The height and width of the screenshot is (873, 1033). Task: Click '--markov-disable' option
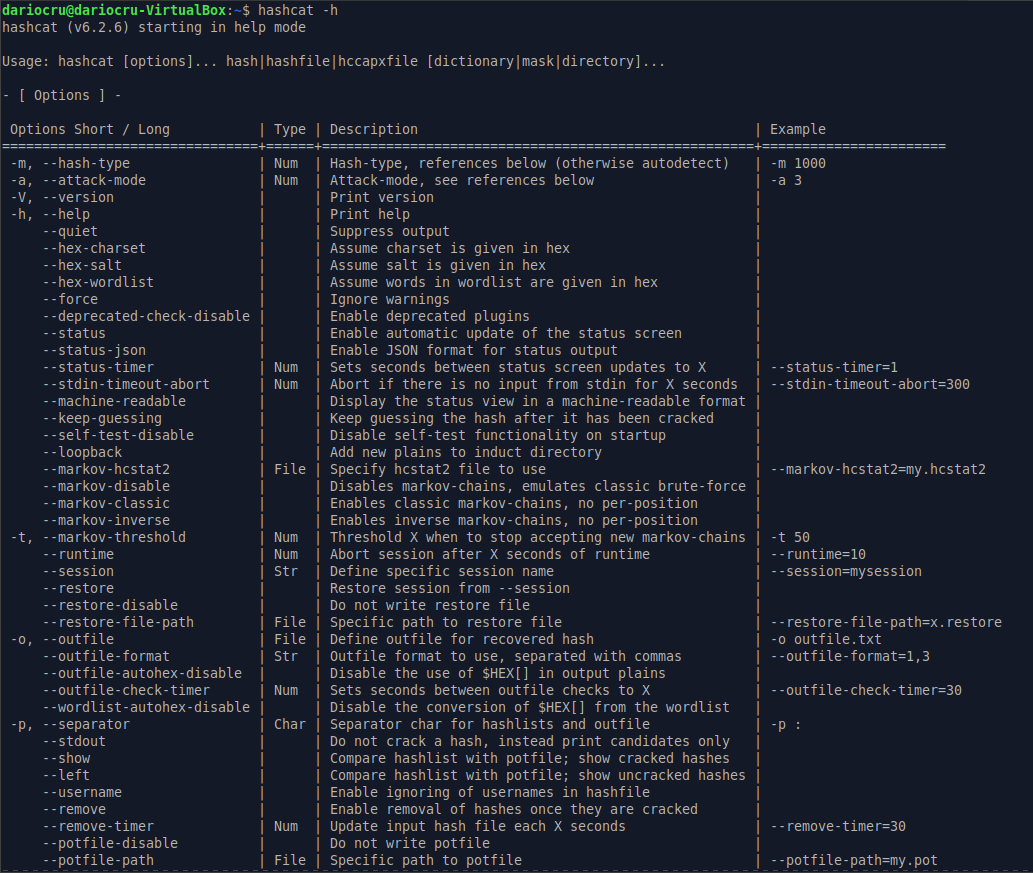point(105,487)
